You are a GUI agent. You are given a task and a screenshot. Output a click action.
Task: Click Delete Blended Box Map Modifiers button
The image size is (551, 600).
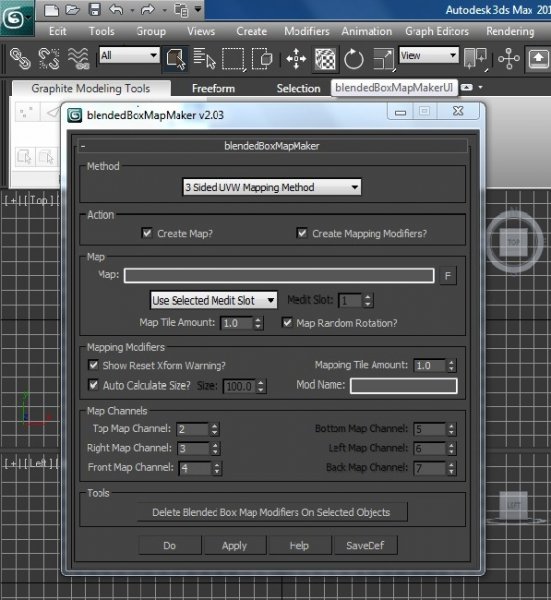(271, 512)
